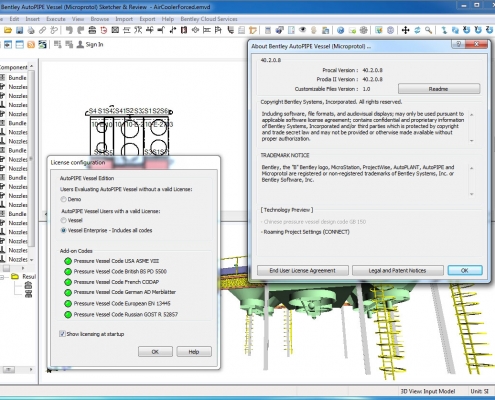Click the Sign In label
The height and width of the screenshot is (400, 495).
pos(94,44)
